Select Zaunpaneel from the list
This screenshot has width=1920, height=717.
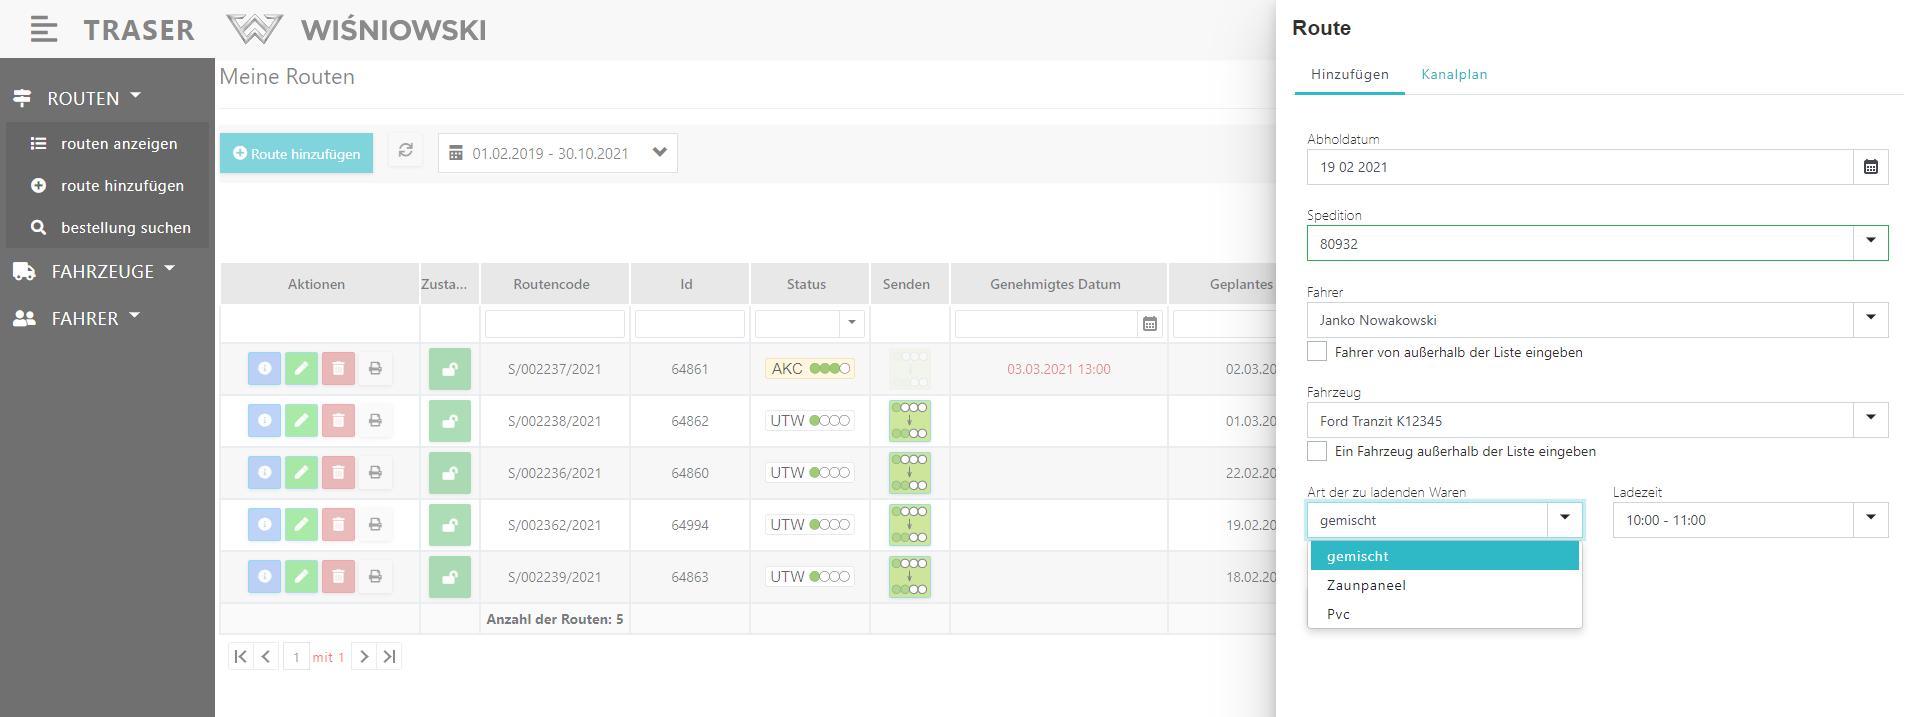pos(1366,585)
